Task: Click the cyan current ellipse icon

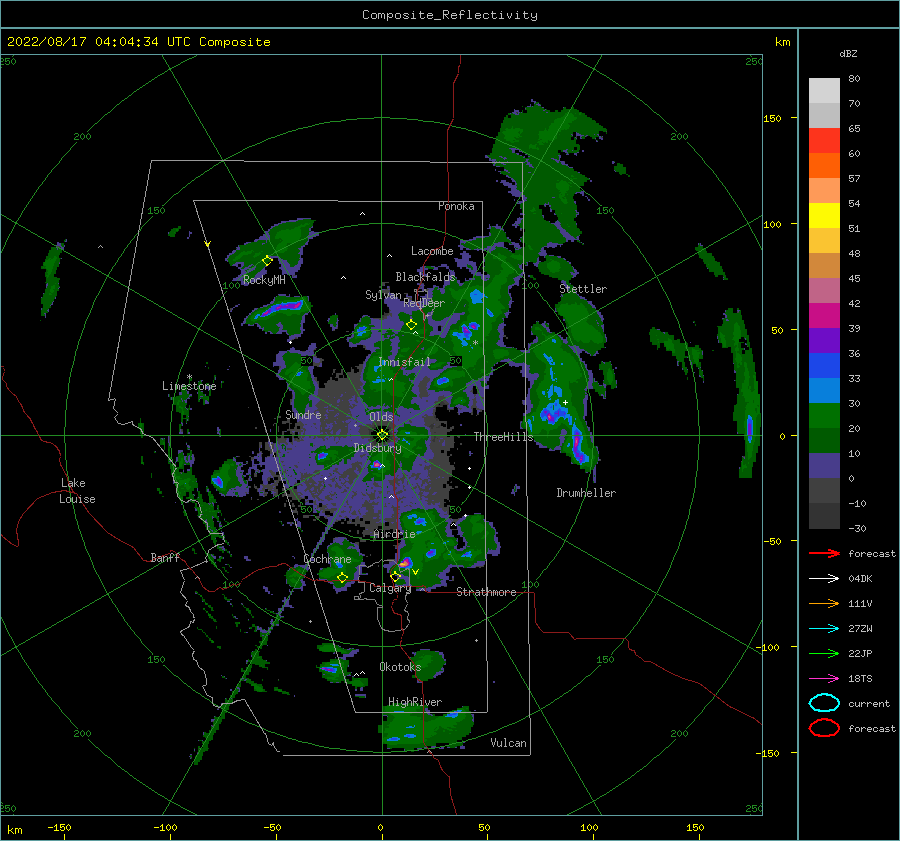Action: tap(824, 703)
